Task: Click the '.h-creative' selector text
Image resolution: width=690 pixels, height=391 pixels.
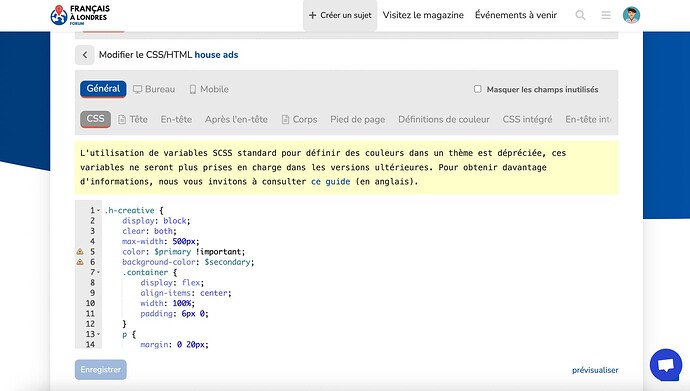Action: tap(129, 211)
